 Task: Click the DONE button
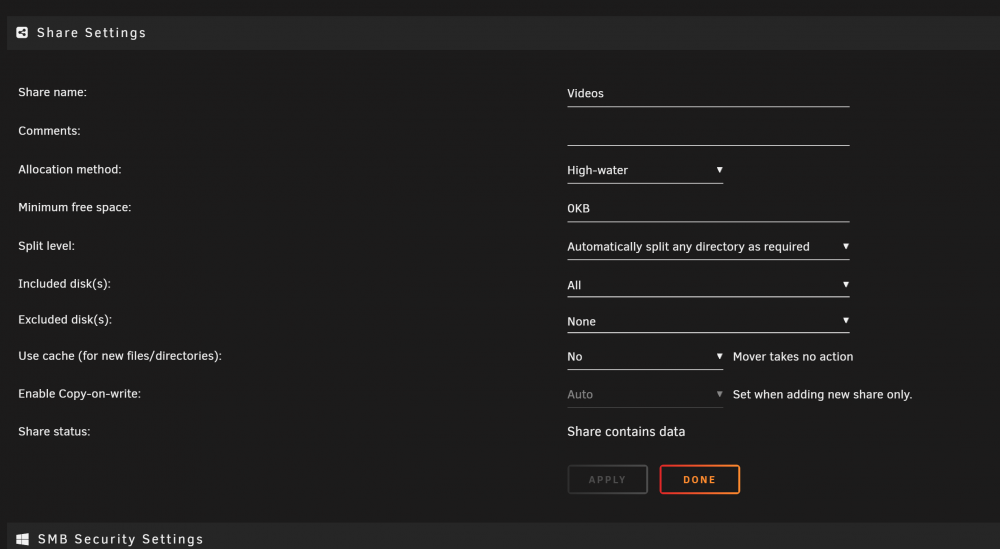pyautogui.click(x=700, y=479)
